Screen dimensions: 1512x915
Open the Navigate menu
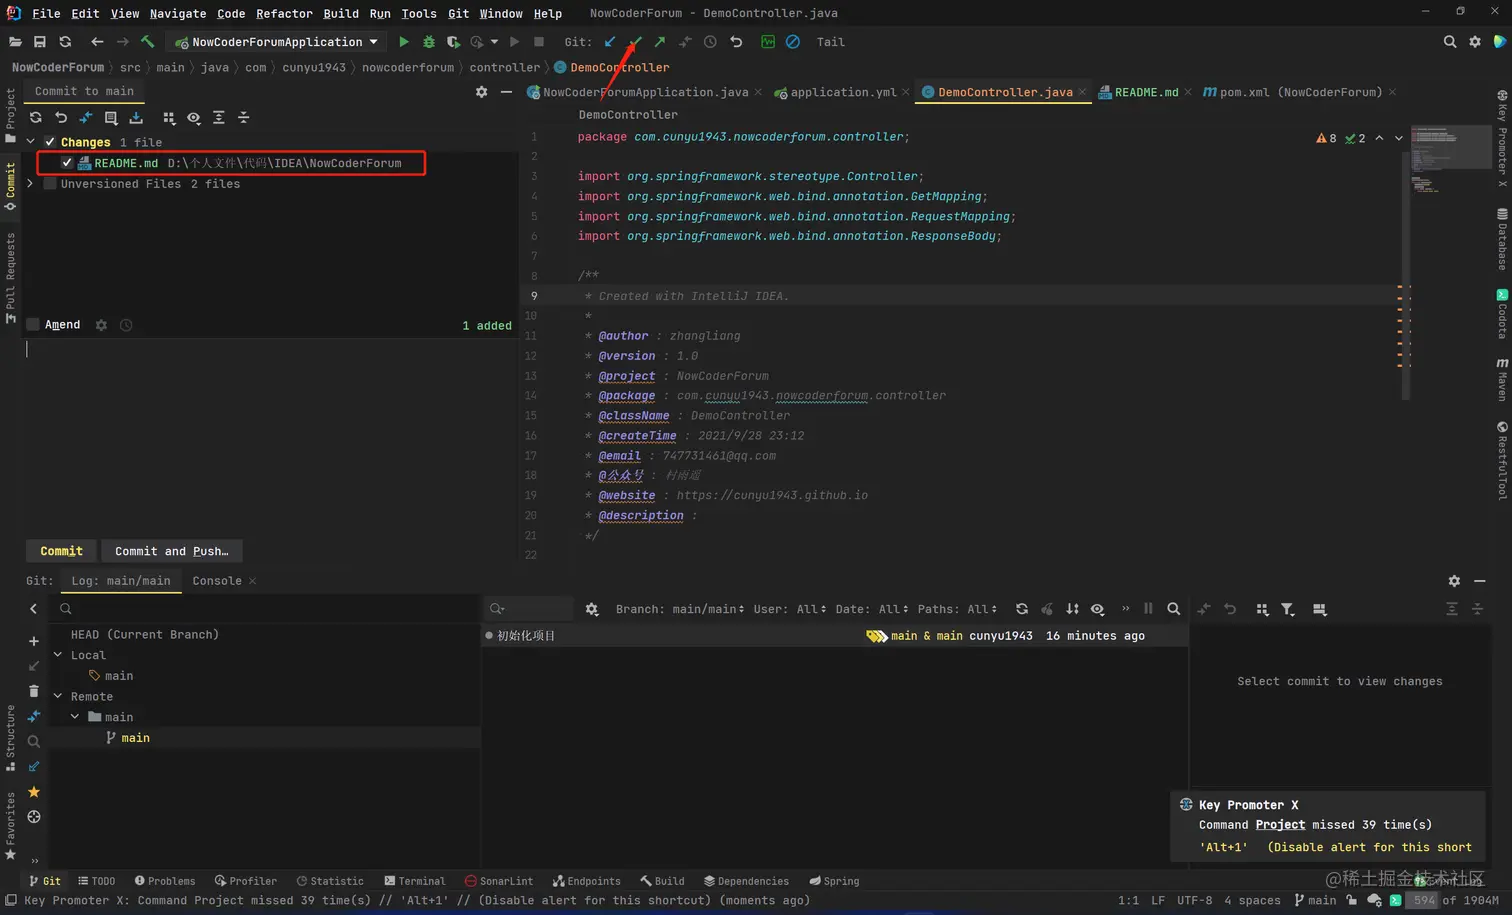coord(178,13)
